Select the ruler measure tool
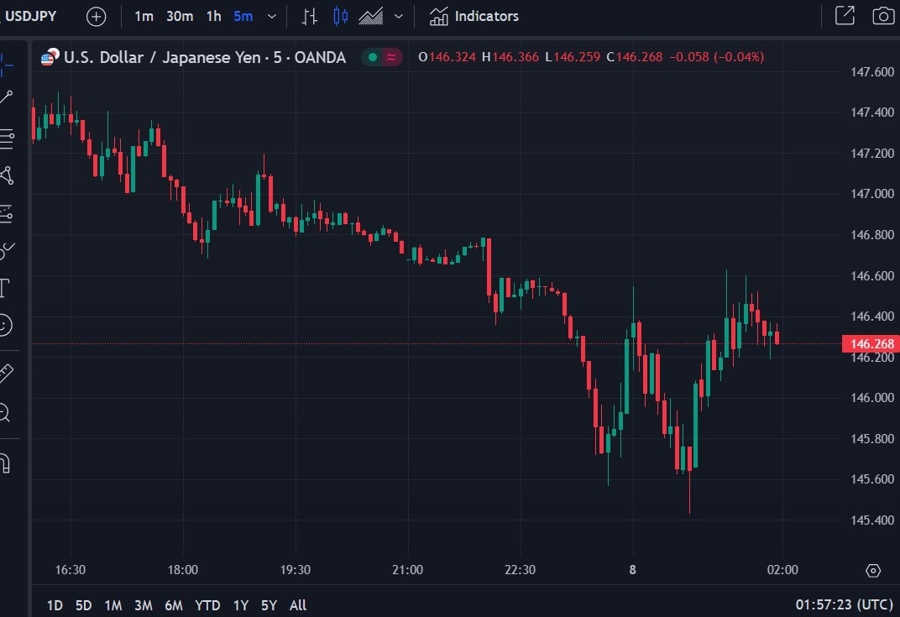Viewport: 900px width, 617px height. (6, 374)
